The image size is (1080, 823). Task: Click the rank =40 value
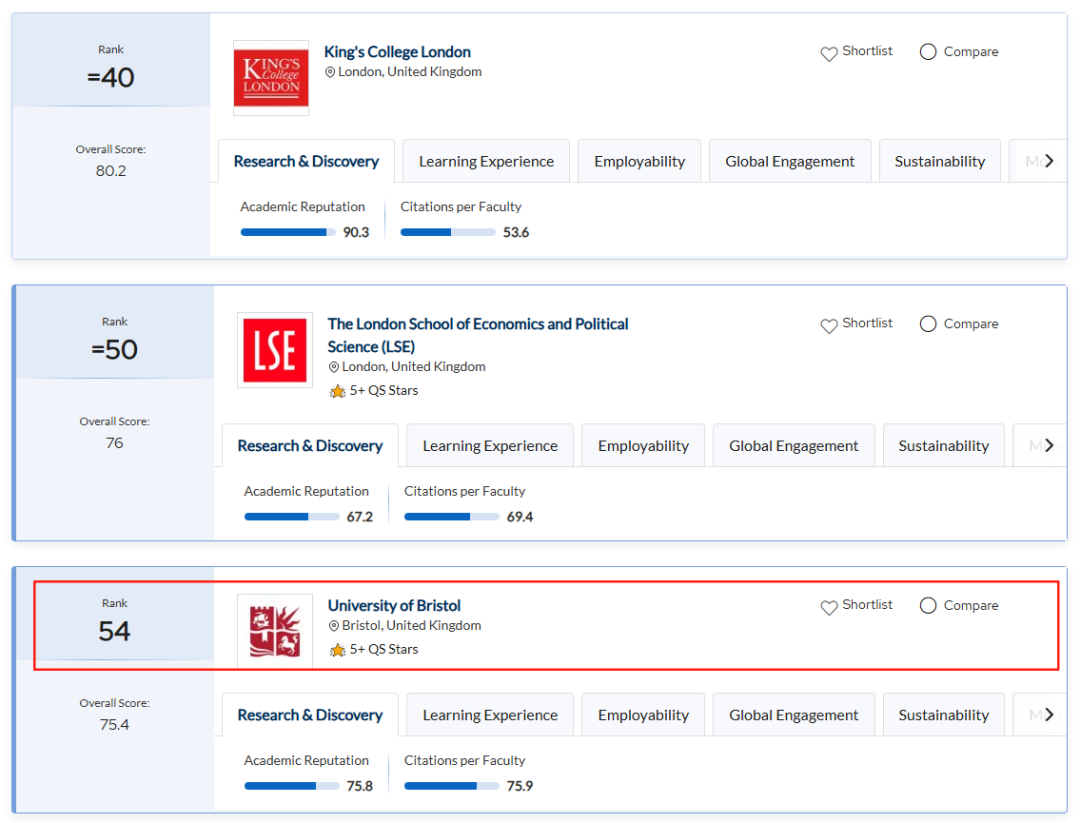click(x=111, y=78)
